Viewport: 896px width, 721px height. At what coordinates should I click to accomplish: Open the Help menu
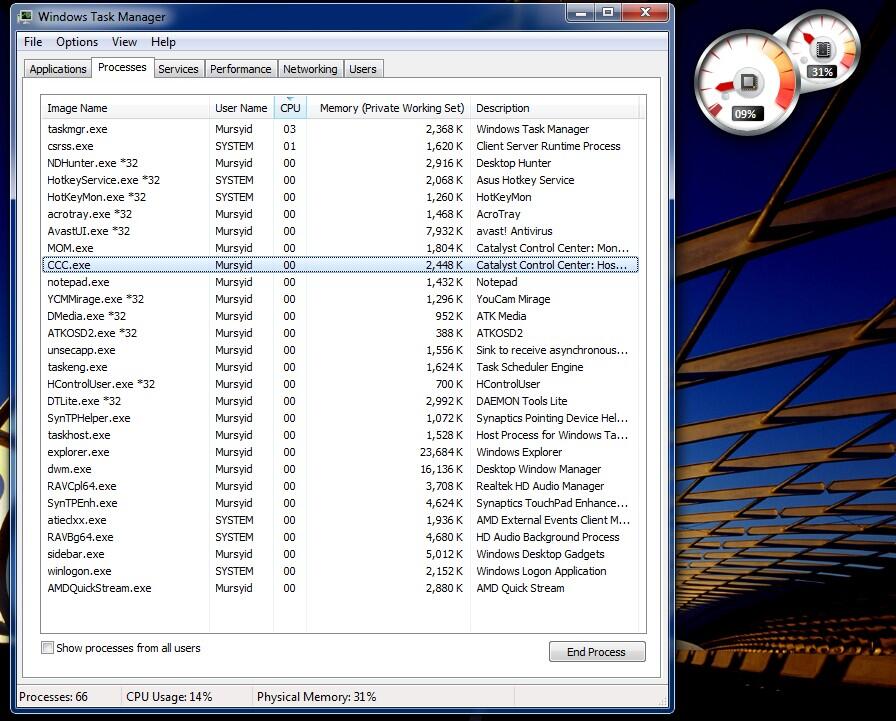tap(163, 42)
